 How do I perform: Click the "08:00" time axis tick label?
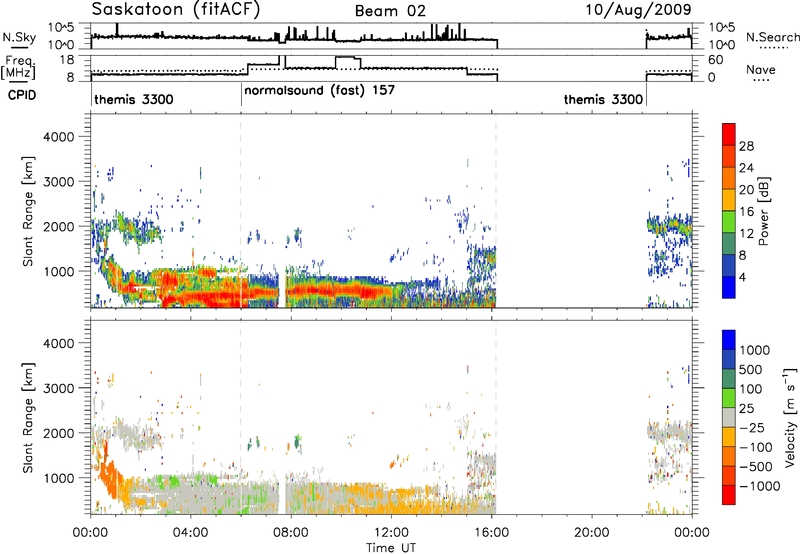pos(290,533)
